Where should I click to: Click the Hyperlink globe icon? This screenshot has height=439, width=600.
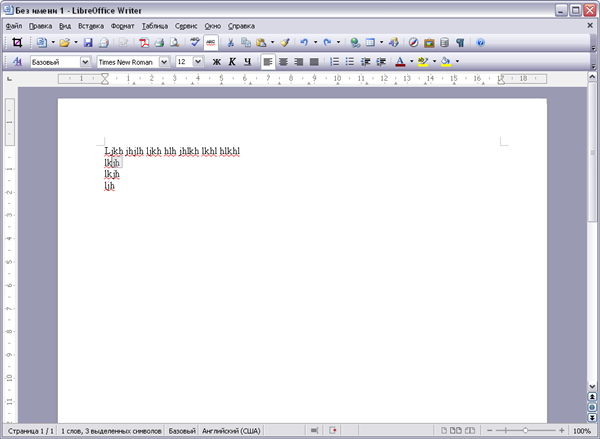pos(355,43)
